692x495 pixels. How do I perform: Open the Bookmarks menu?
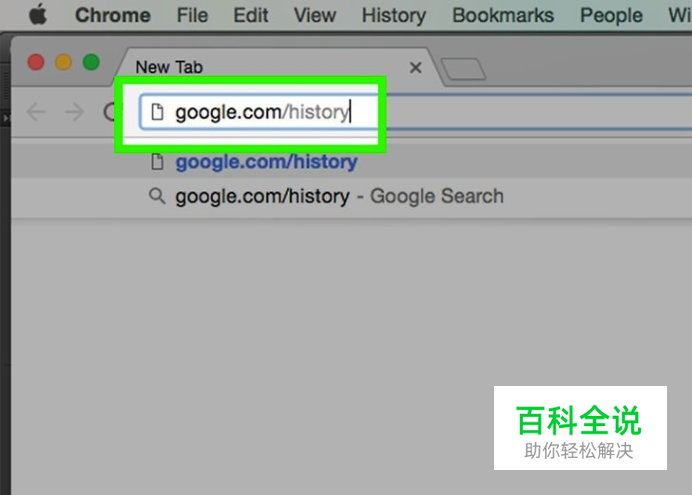pos(503,15)
